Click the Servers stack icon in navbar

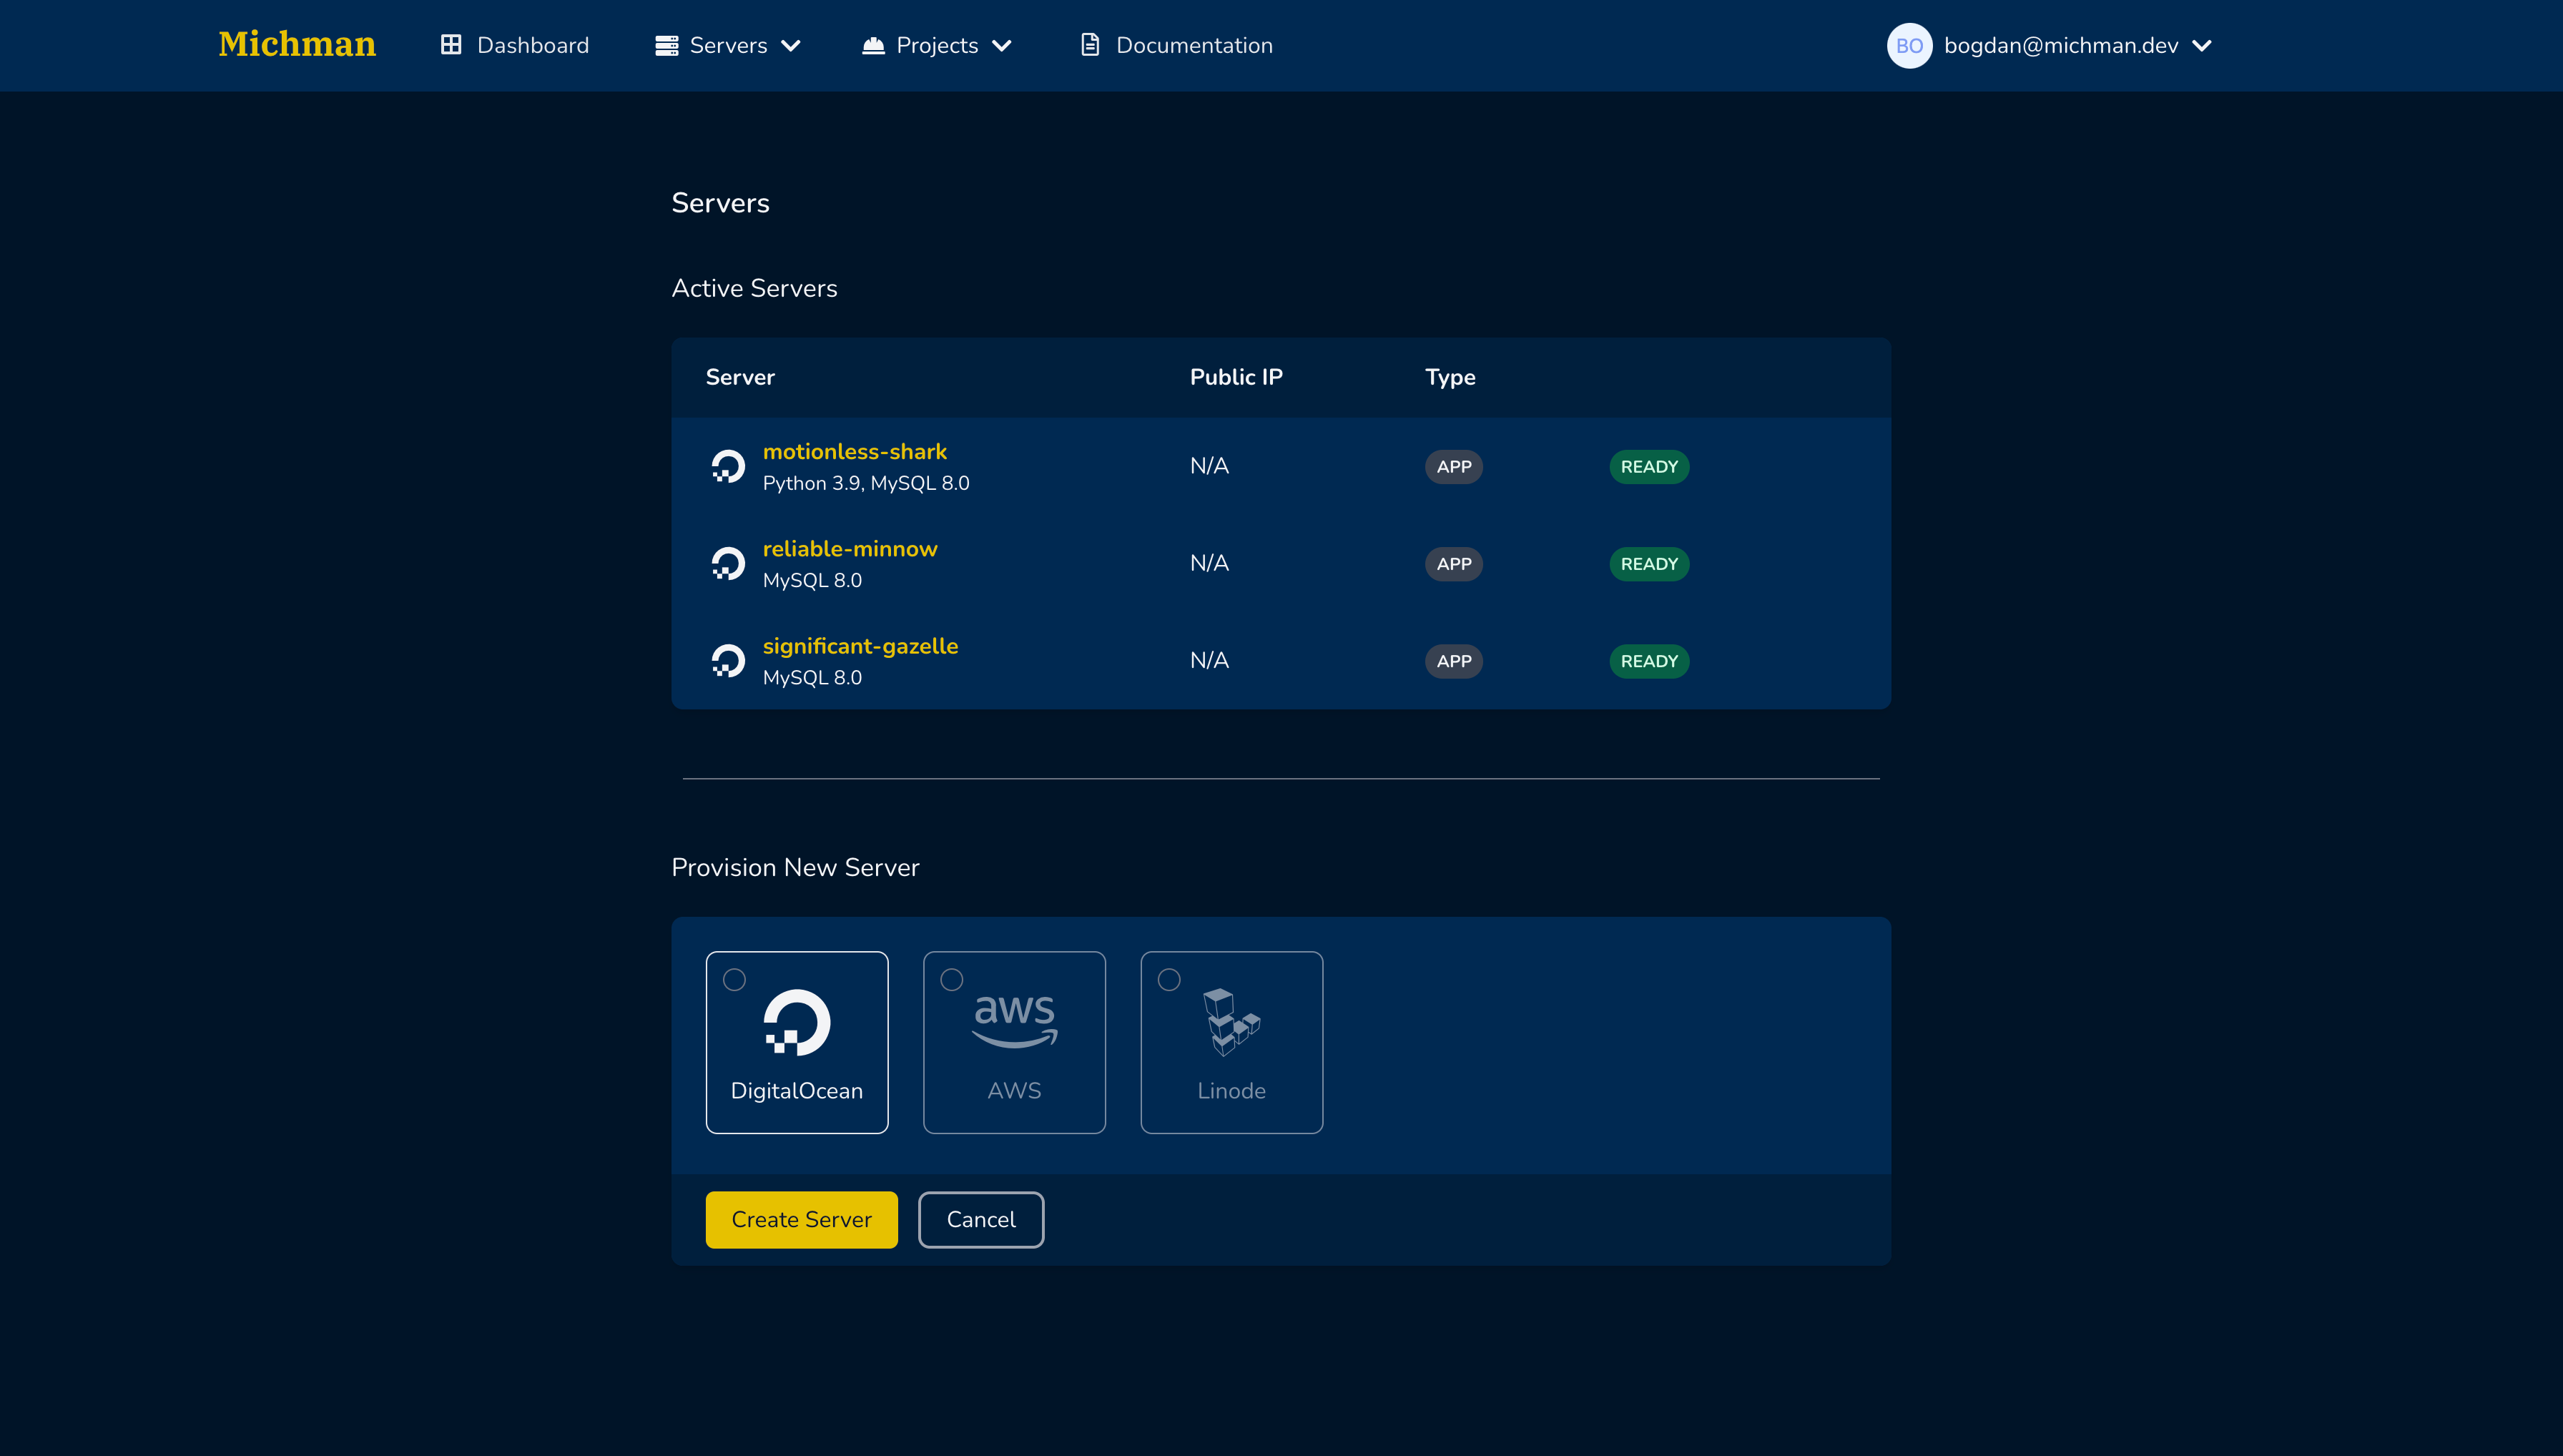[666, 45]
